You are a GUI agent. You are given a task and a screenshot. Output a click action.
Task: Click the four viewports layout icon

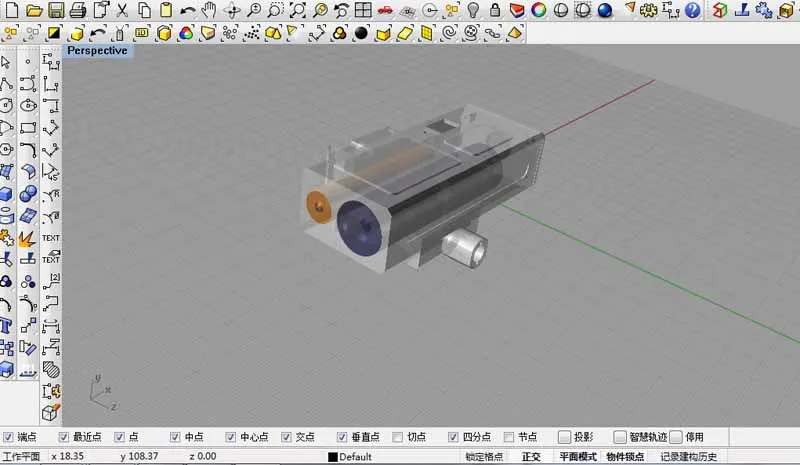[x=363, y=10]
